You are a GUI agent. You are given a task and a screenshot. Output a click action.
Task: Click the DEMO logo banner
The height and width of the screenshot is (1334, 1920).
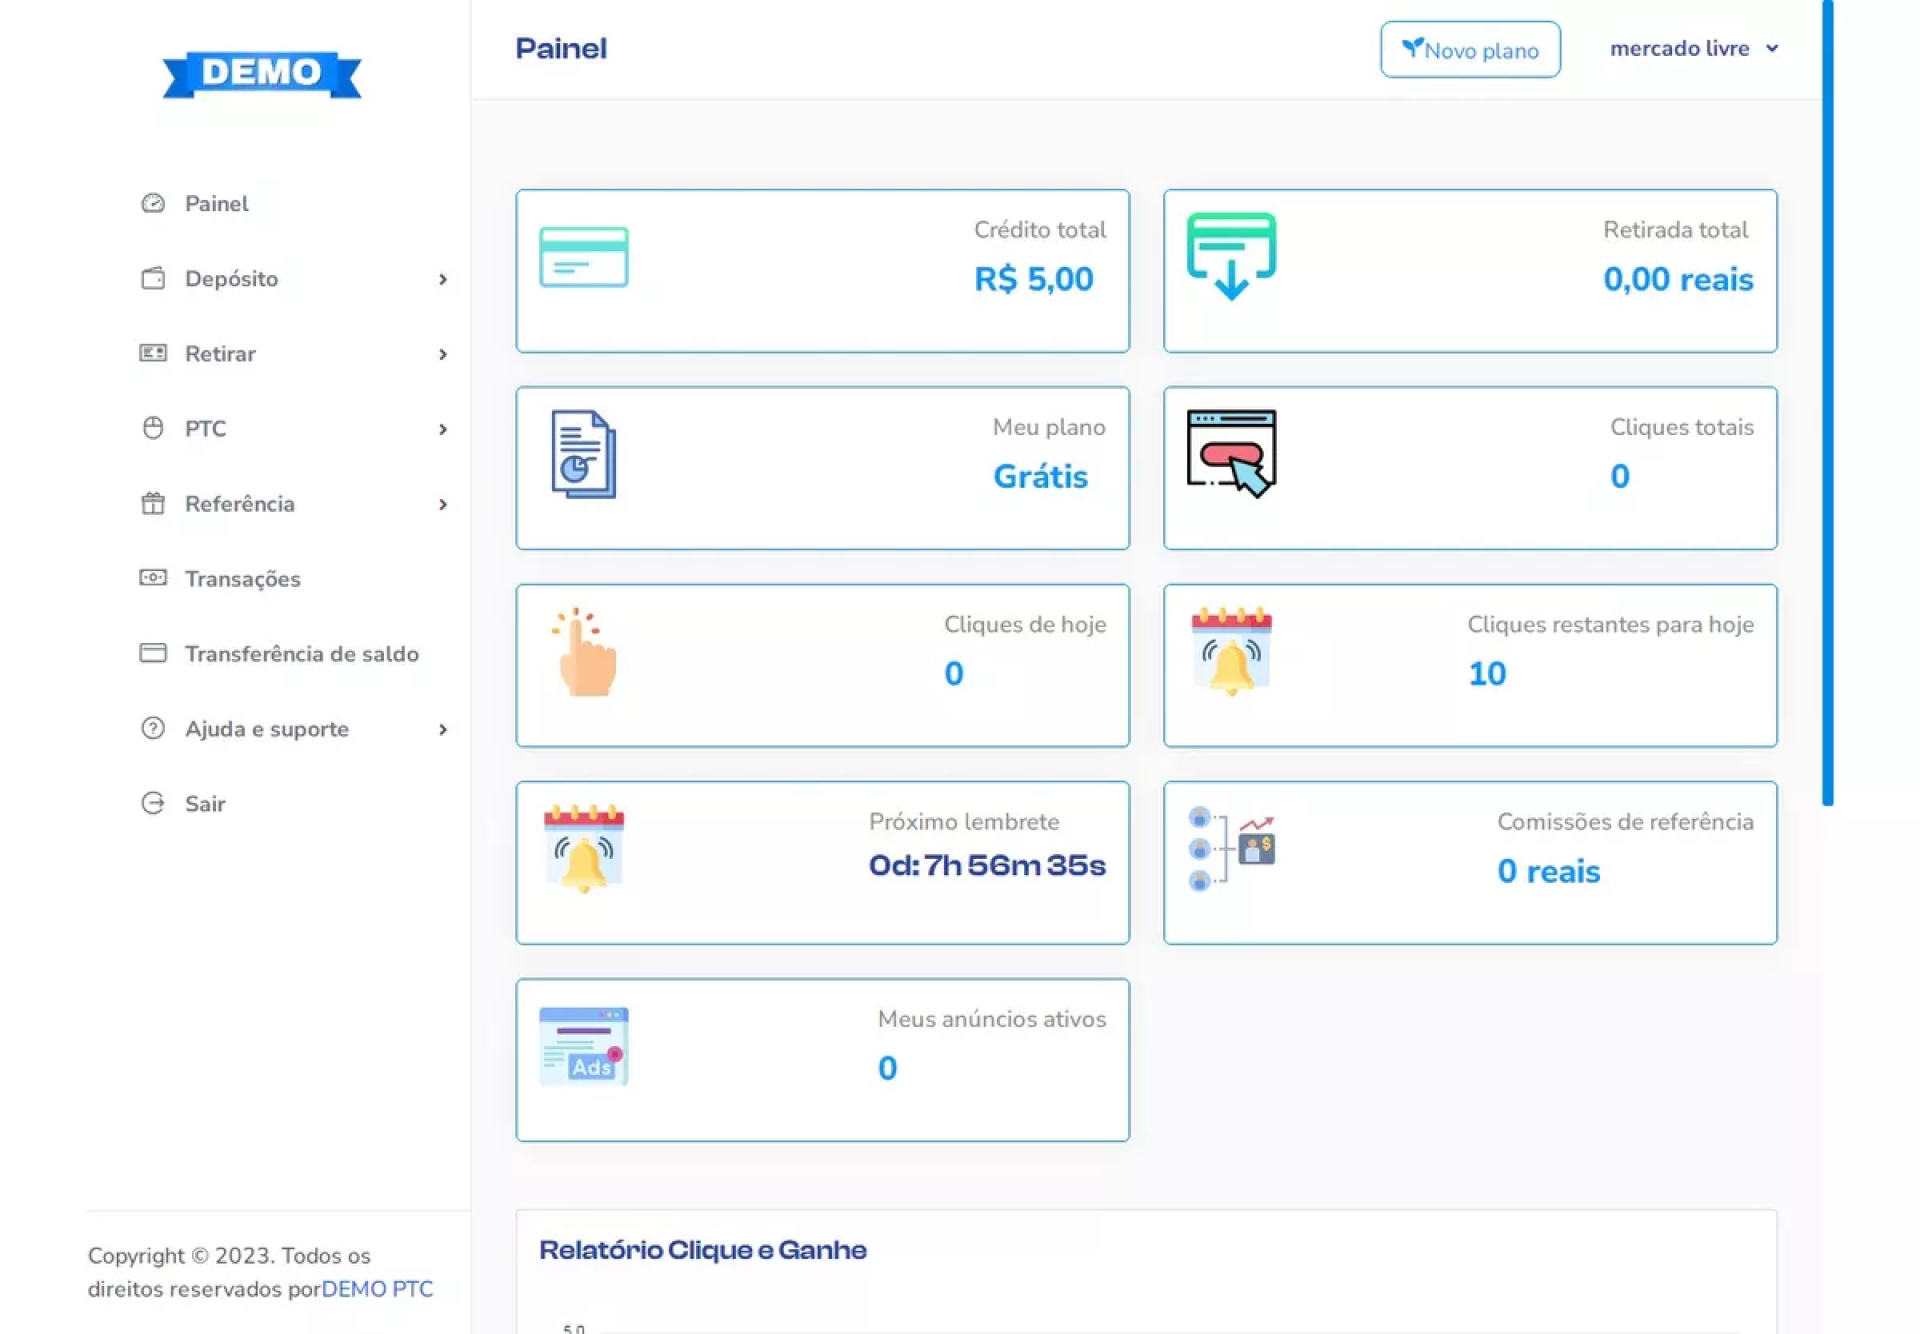261,73
